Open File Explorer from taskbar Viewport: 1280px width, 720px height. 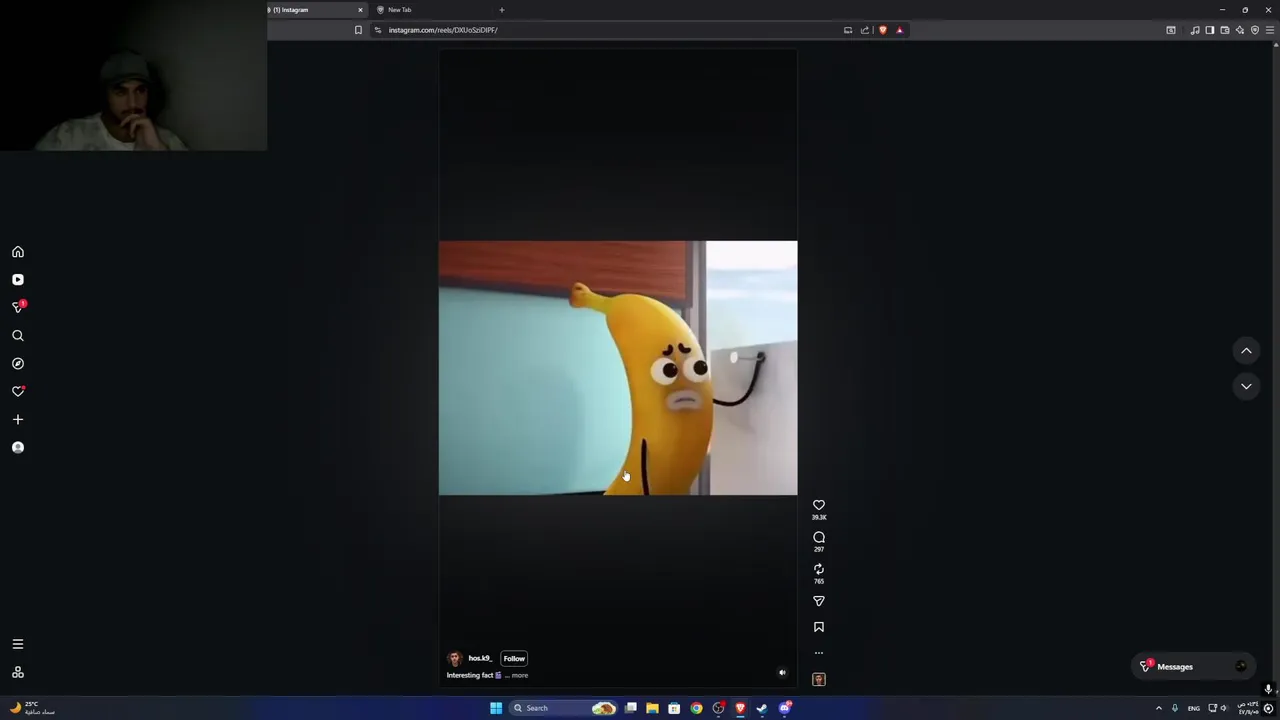point(652,708)
